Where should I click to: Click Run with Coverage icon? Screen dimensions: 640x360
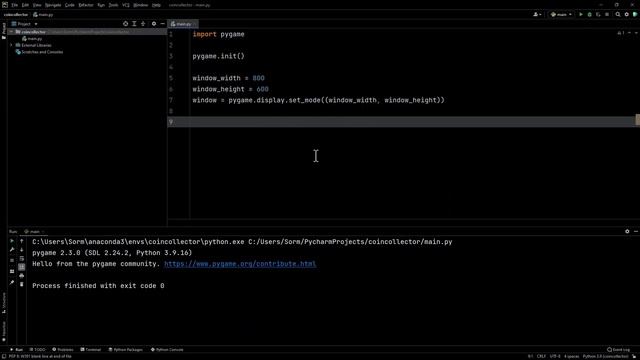click(598, 14)
